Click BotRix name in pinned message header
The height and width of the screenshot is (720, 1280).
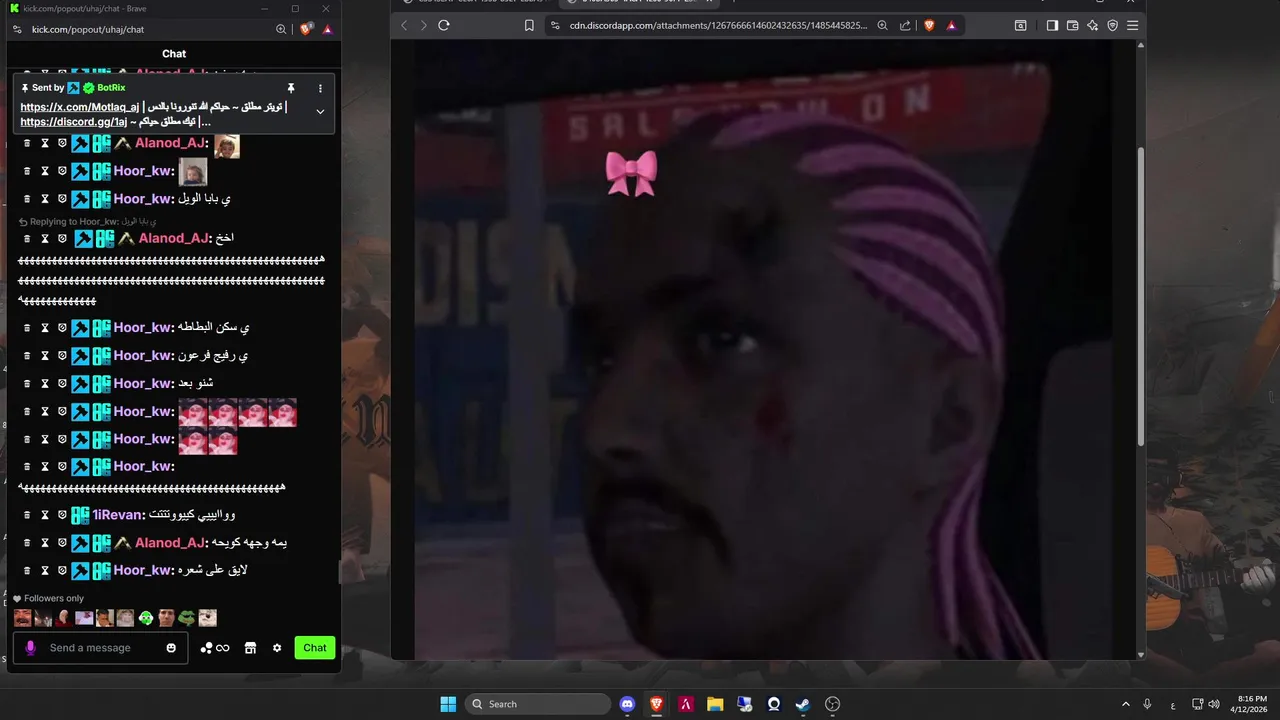click(x=111, y=88)
